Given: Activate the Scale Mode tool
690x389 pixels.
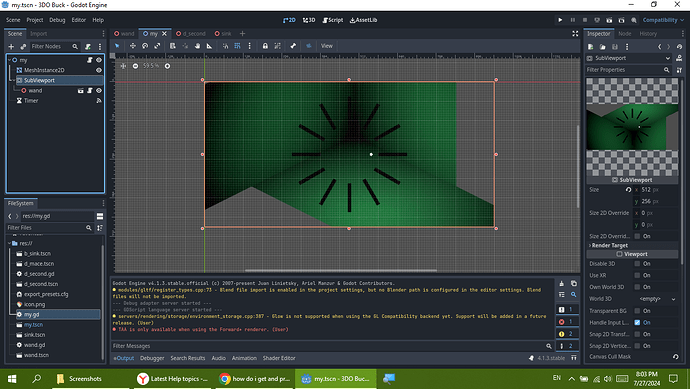Looking at the screenshot, I should [x=157, y=46].
